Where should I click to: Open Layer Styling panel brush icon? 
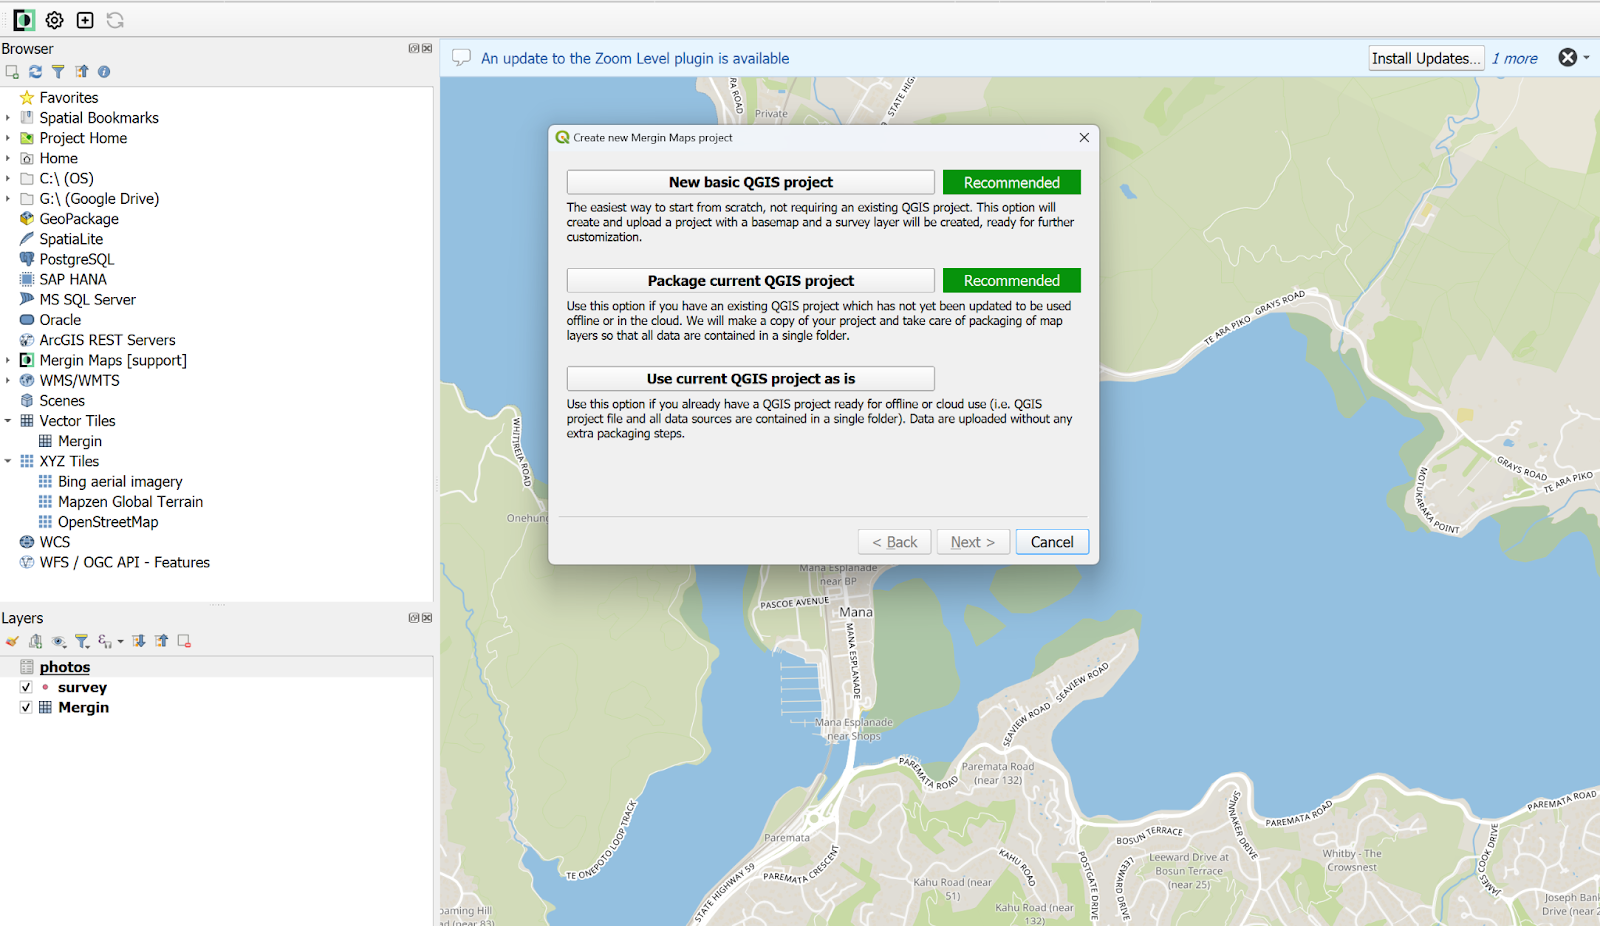tap(12, 641)
